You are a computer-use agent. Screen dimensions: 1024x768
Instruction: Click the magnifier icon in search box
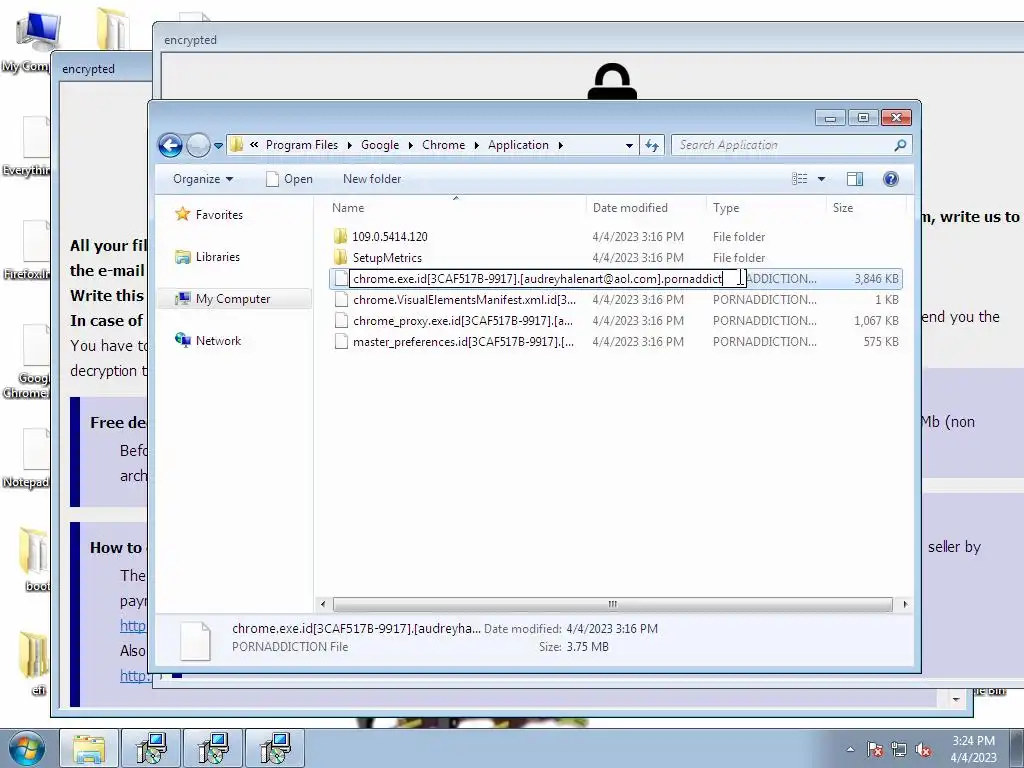click(901, 145)
